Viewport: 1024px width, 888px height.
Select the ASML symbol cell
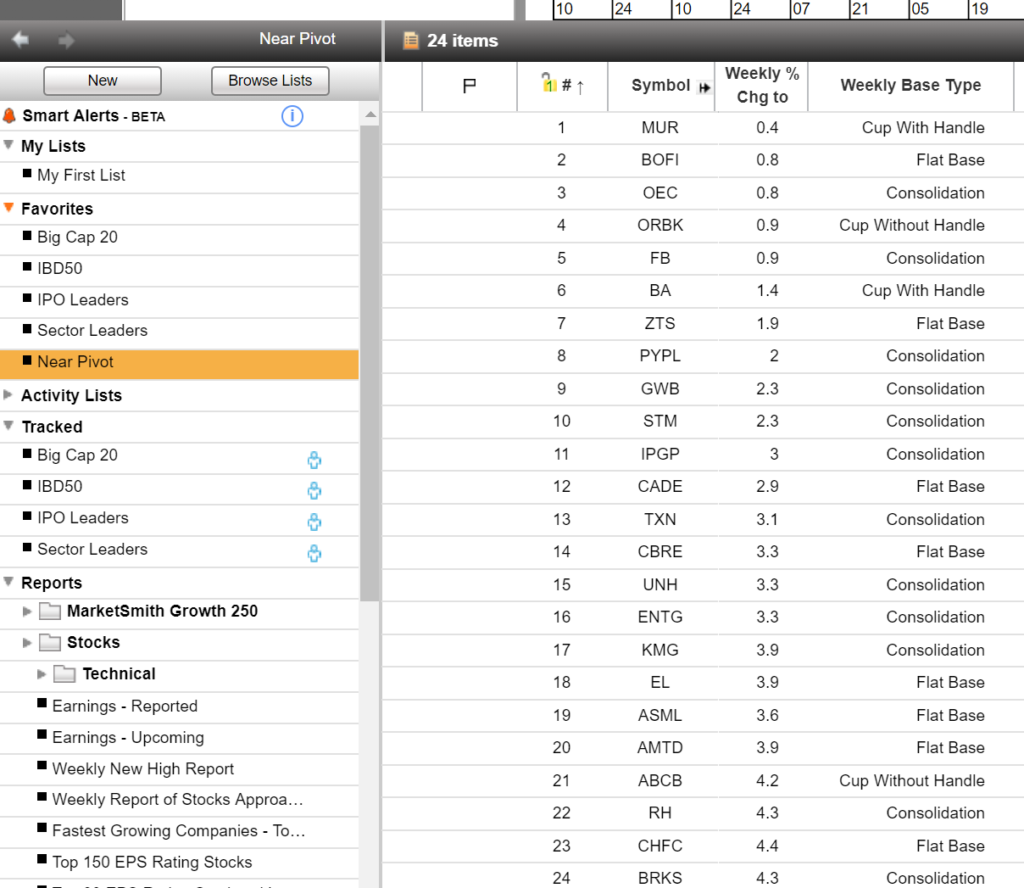660,715
